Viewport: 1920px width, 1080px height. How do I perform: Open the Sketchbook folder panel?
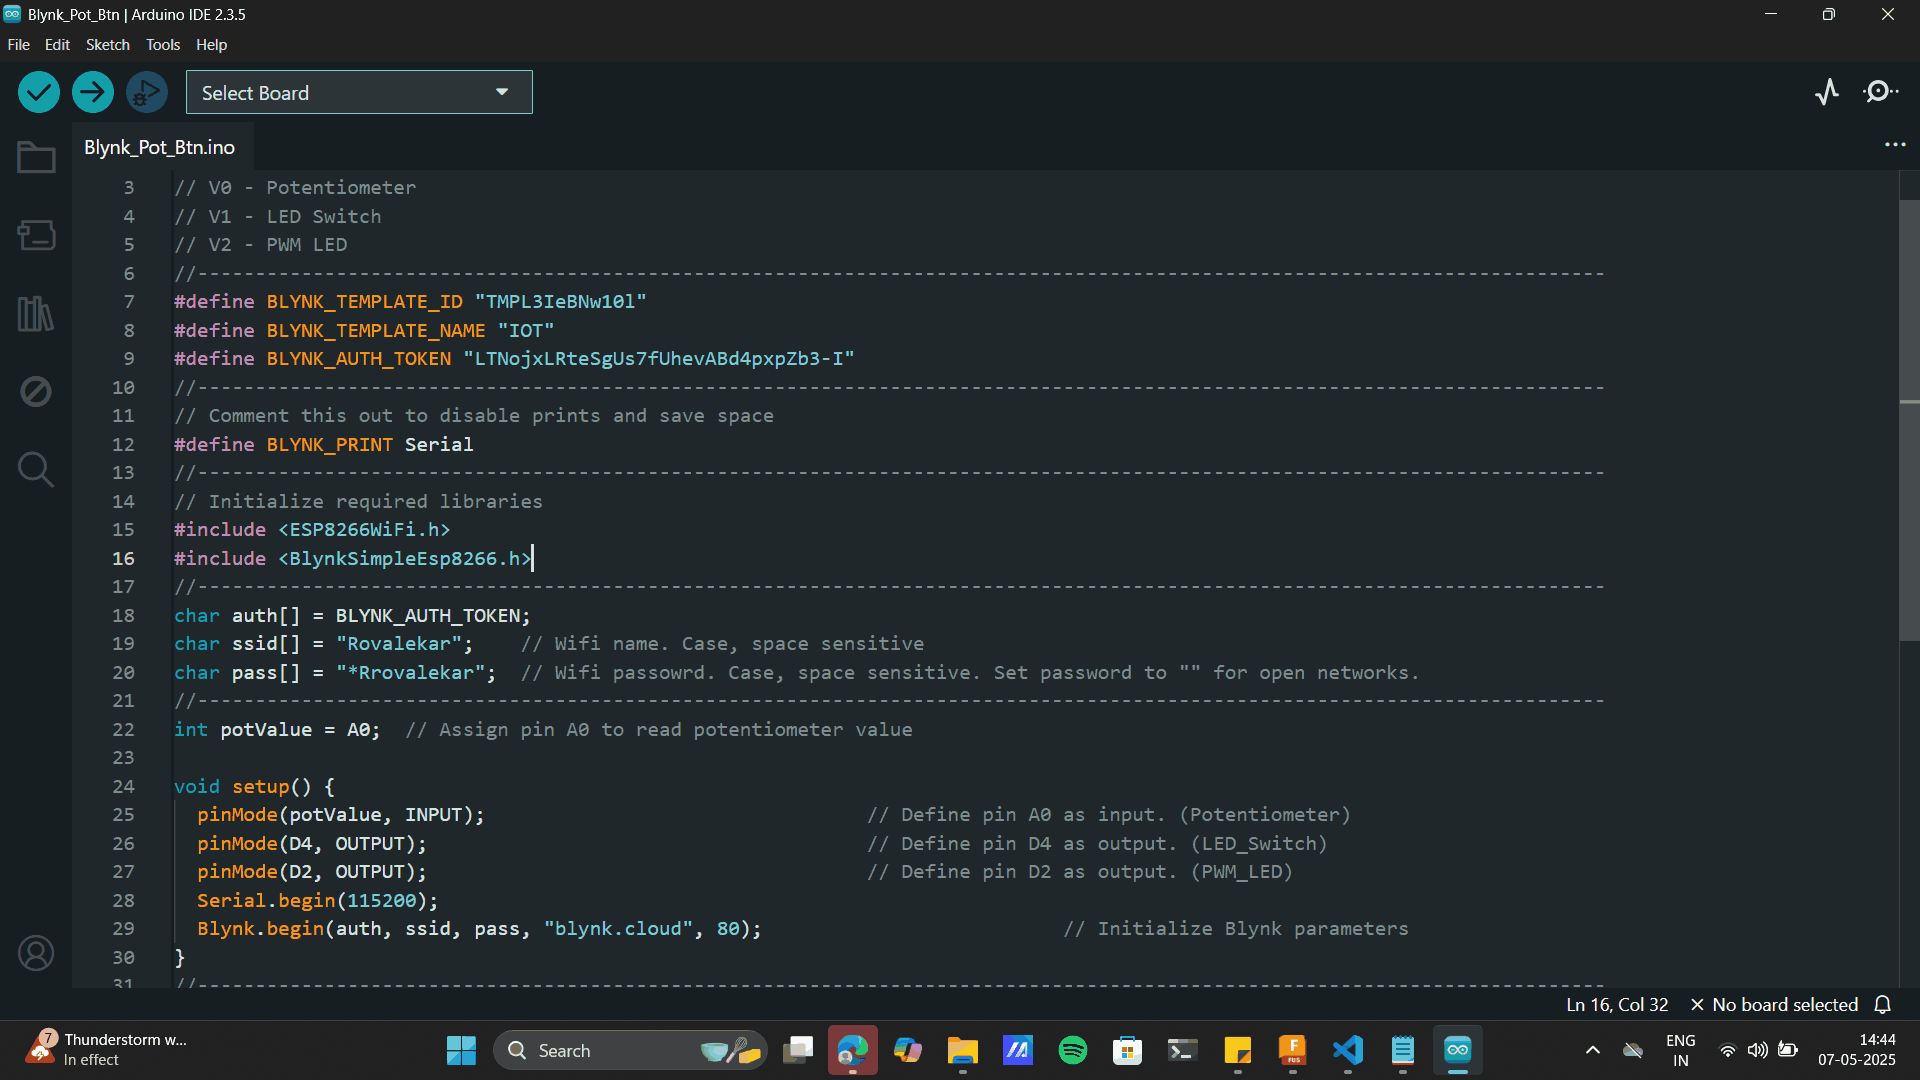36,157
